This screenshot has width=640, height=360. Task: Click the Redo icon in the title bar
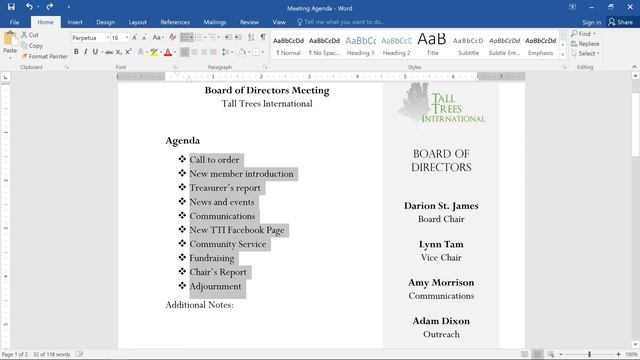click(50, 7)
